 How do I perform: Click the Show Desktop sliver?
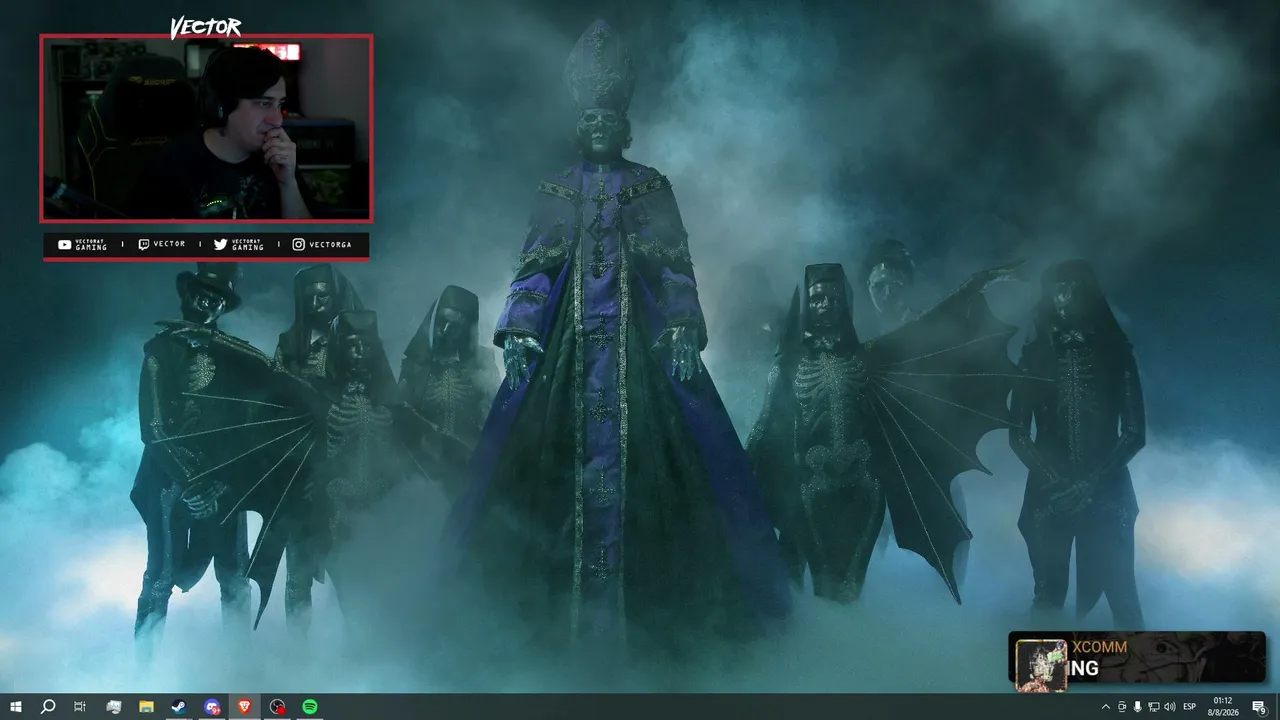(1277, 707)
